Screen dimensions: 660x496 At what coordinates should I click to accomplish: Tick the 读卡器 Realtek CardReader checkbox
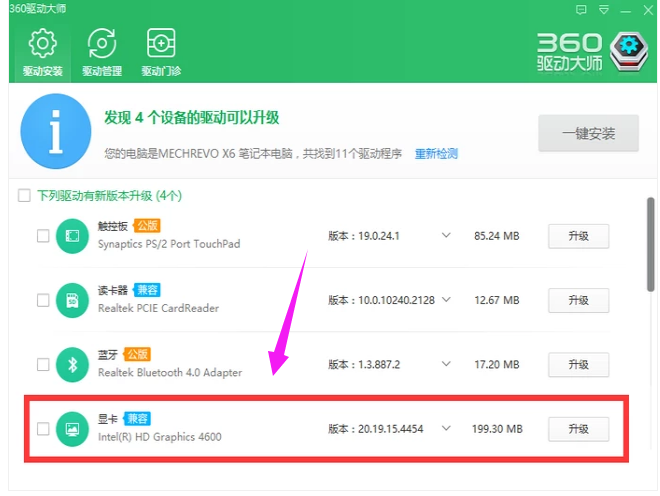click(43, 300)
